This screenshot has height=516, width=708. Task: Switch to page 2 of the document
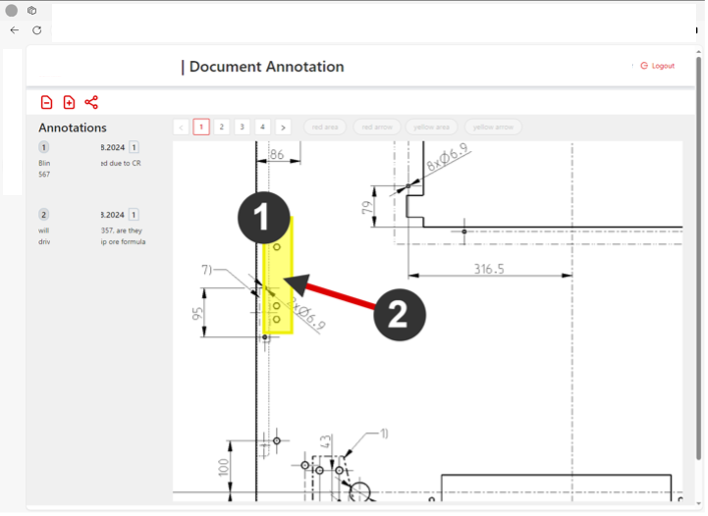[x=222, y=127]
